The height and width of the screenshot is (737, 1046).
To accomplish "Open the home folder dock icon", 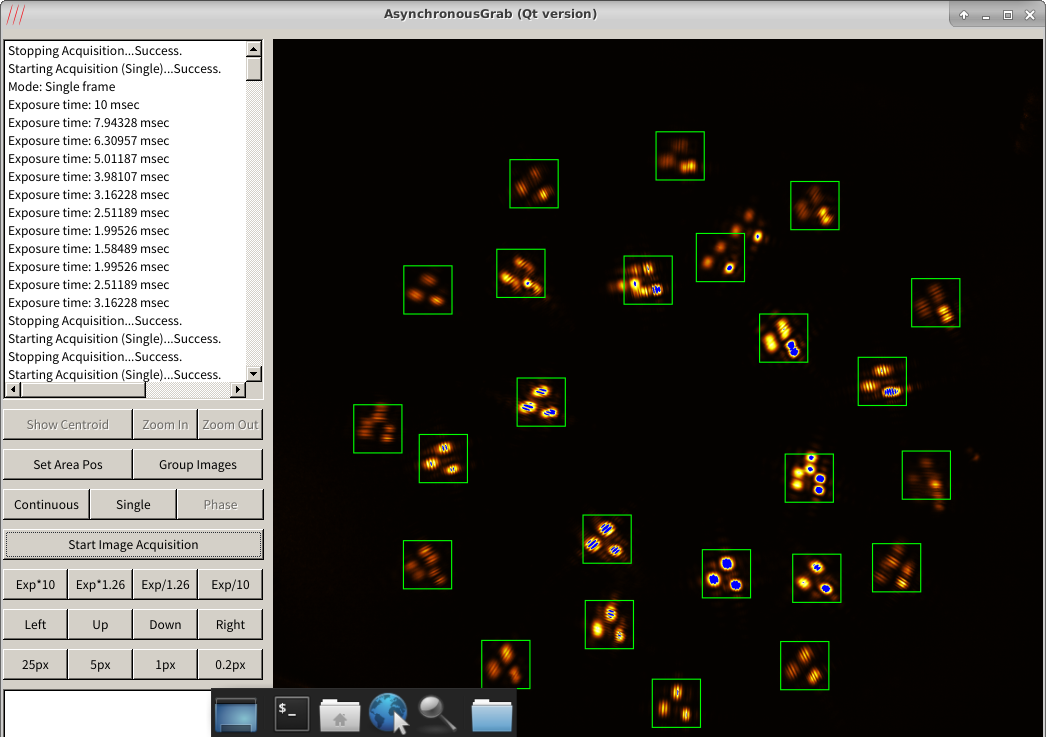I will 340,714.
